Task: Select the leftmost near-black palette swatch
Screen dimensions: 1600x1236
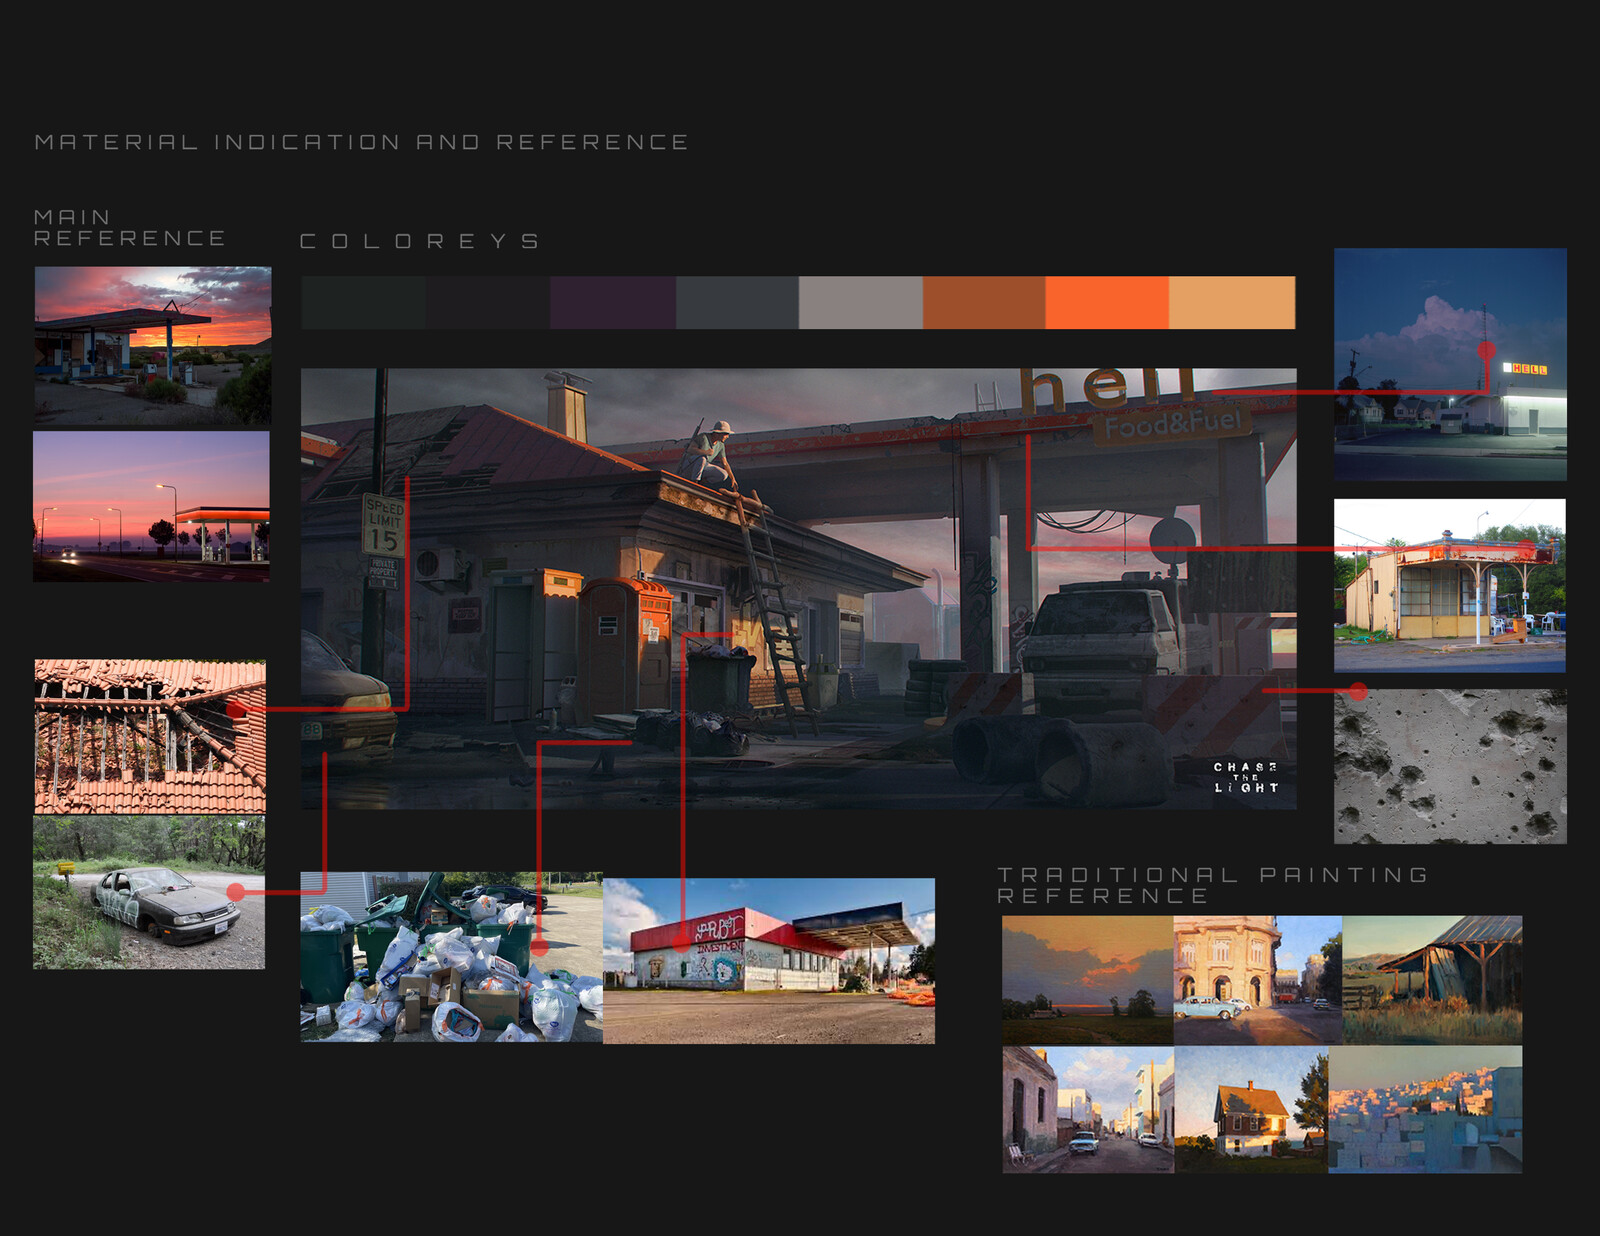Action: pyautogui.click(x=363, y=302)
